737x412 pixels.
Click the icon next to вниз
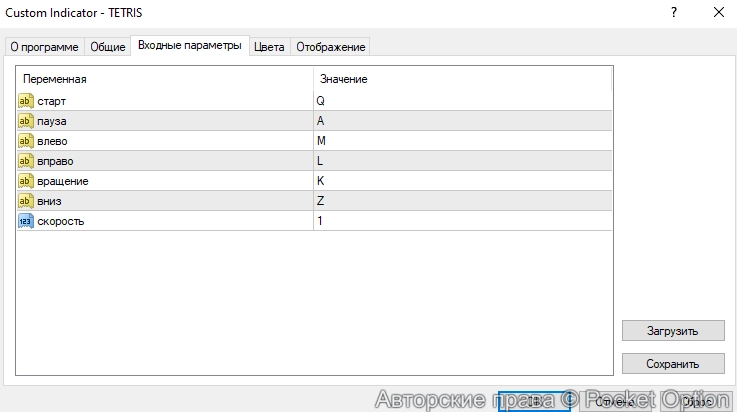point(26,201)
